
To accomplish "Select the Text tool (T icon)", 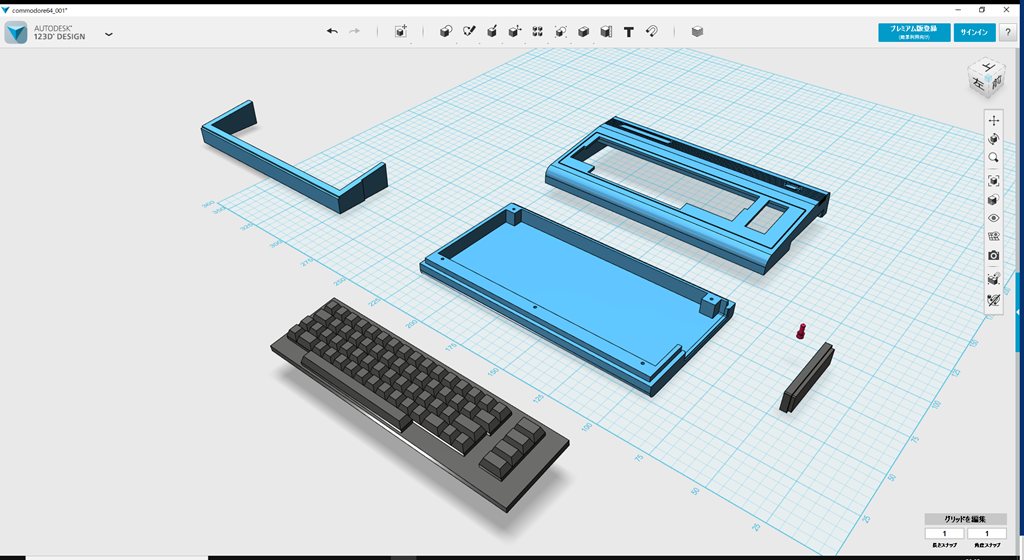I will pos(629,32).
